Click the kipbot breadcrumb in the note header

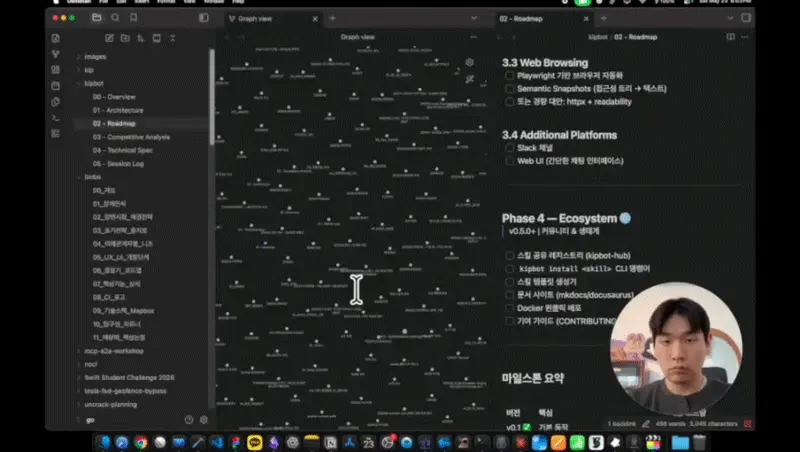(x=597, y=37)
